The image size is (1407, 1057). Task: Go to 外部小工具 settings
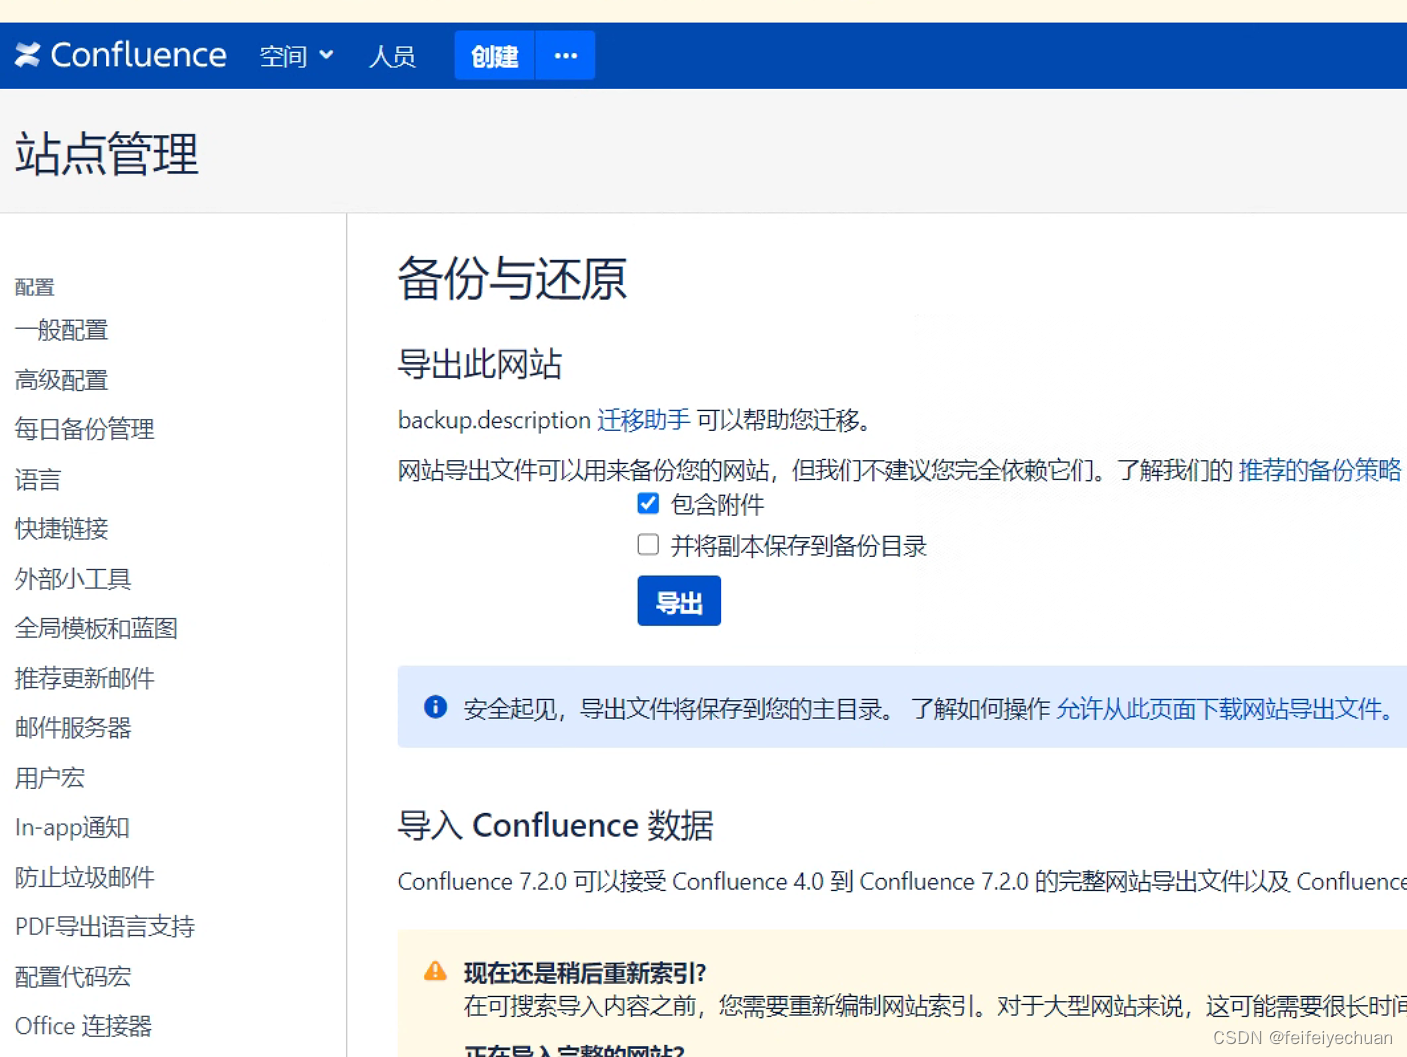pos(73,578)
